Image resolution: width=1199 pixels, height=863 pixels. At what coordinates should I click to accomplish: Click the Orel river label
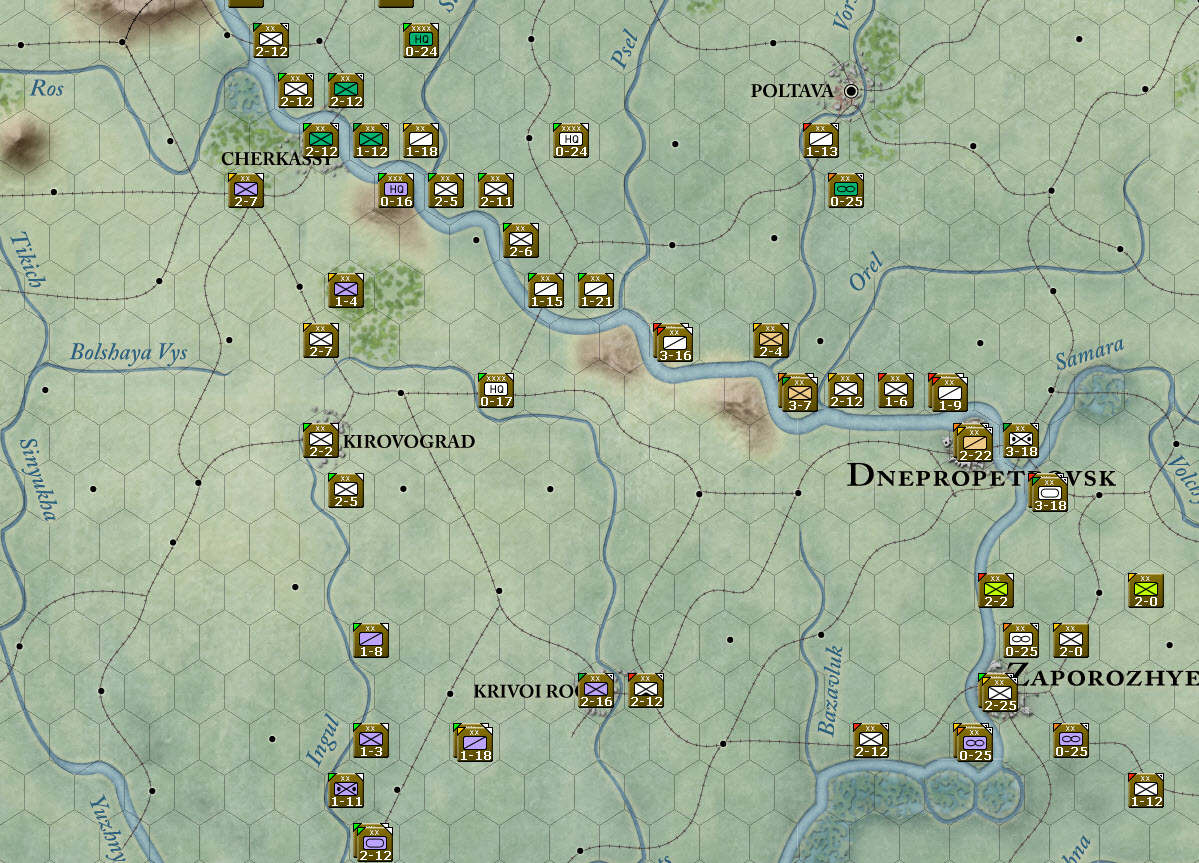coord(866,271)
